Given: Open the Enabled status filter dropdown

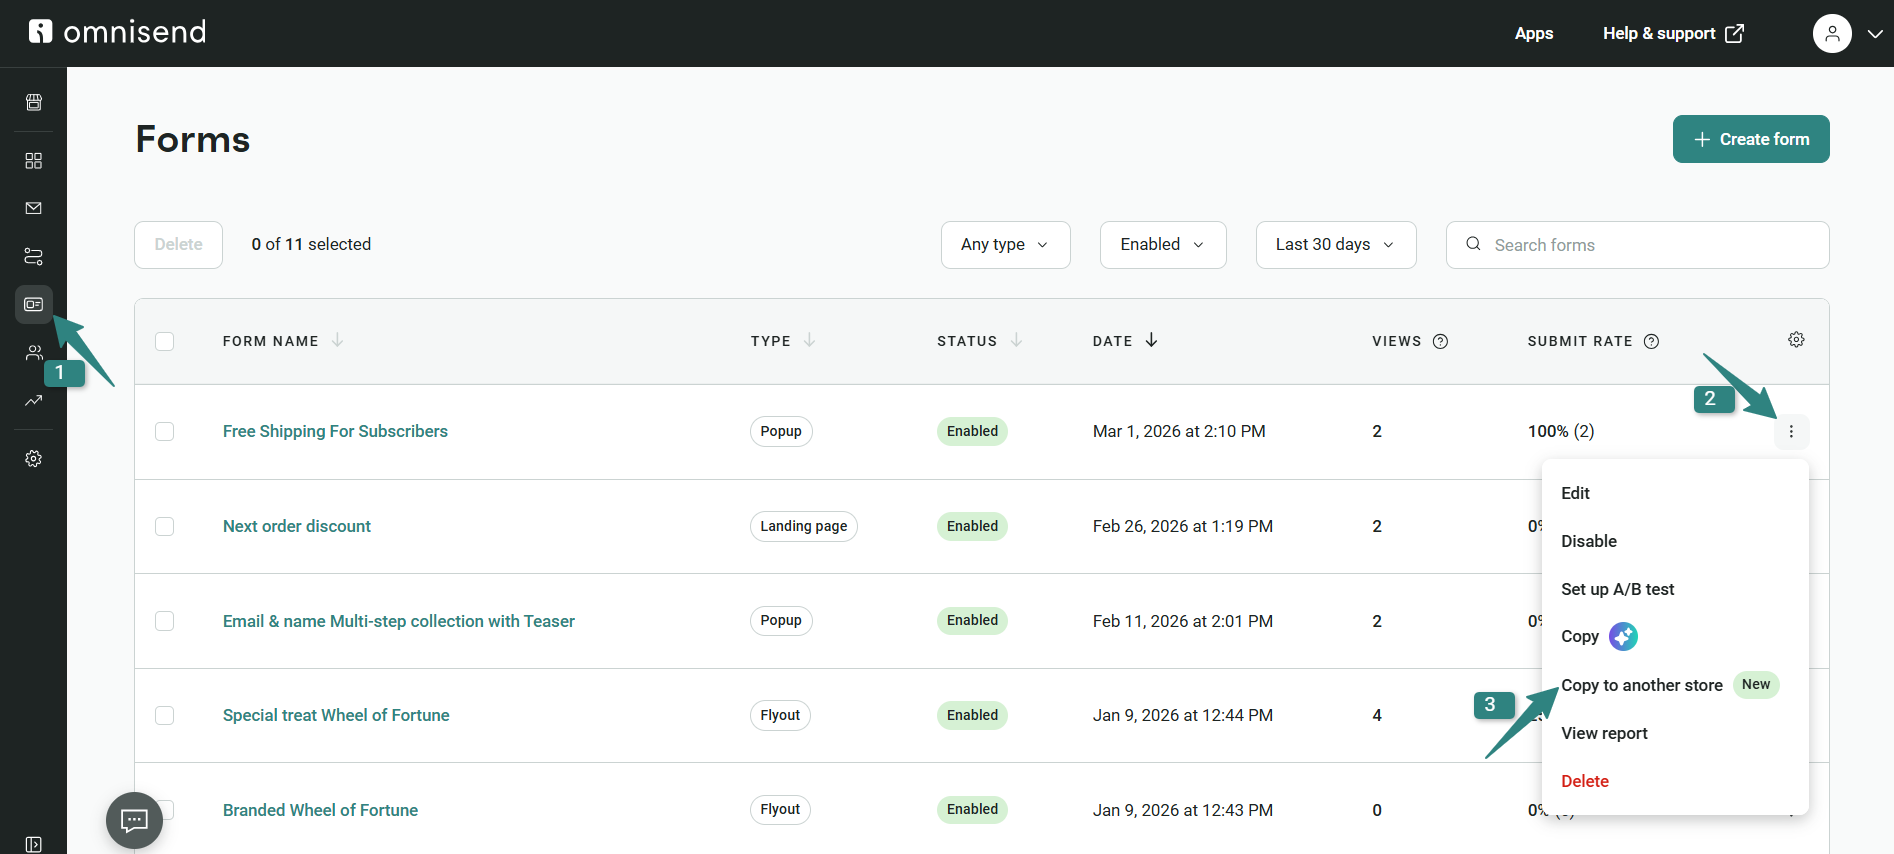Looking at the screenshot, I should pyautogui.click(x=1162, y=245).
